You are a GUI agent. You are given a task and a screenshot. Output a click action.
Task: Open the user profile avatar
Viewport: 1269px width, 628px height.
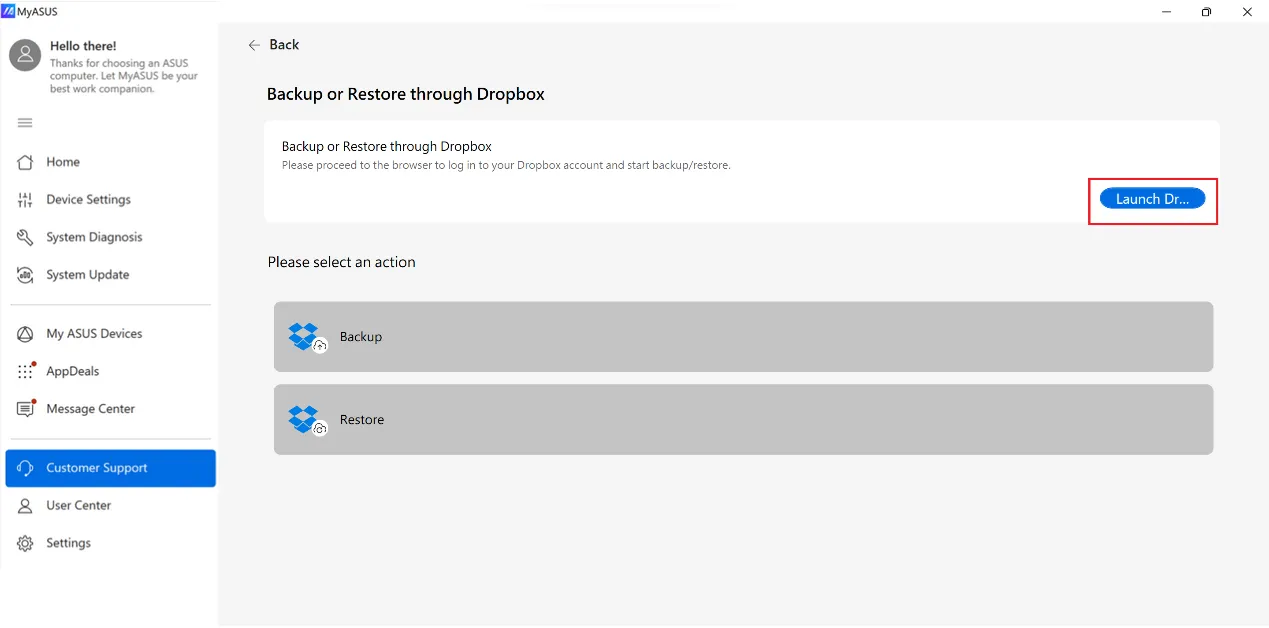pos(24,55)
